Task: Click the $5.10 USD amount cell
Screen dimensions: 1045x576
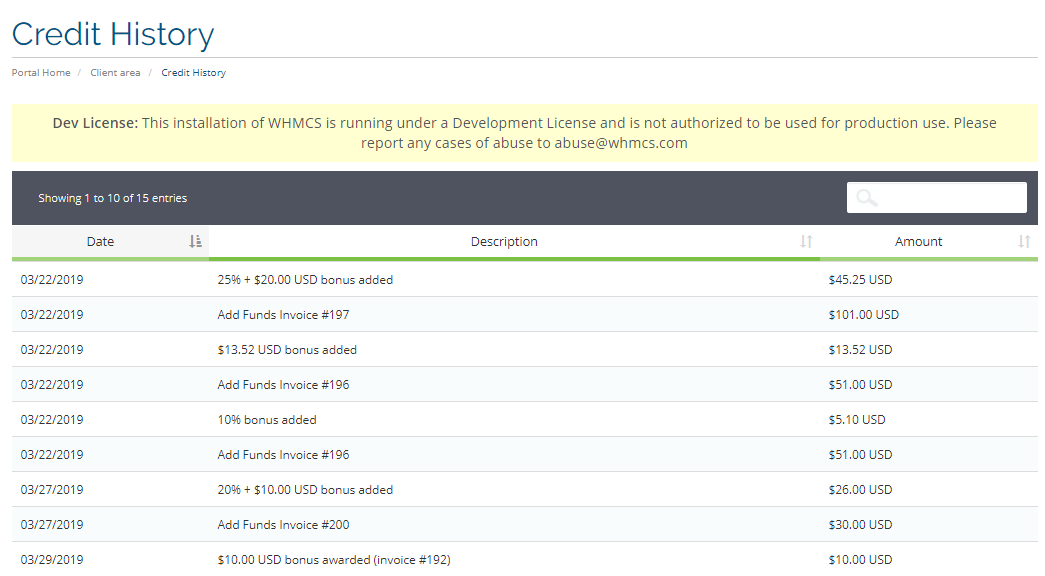Action: (856, 419)
